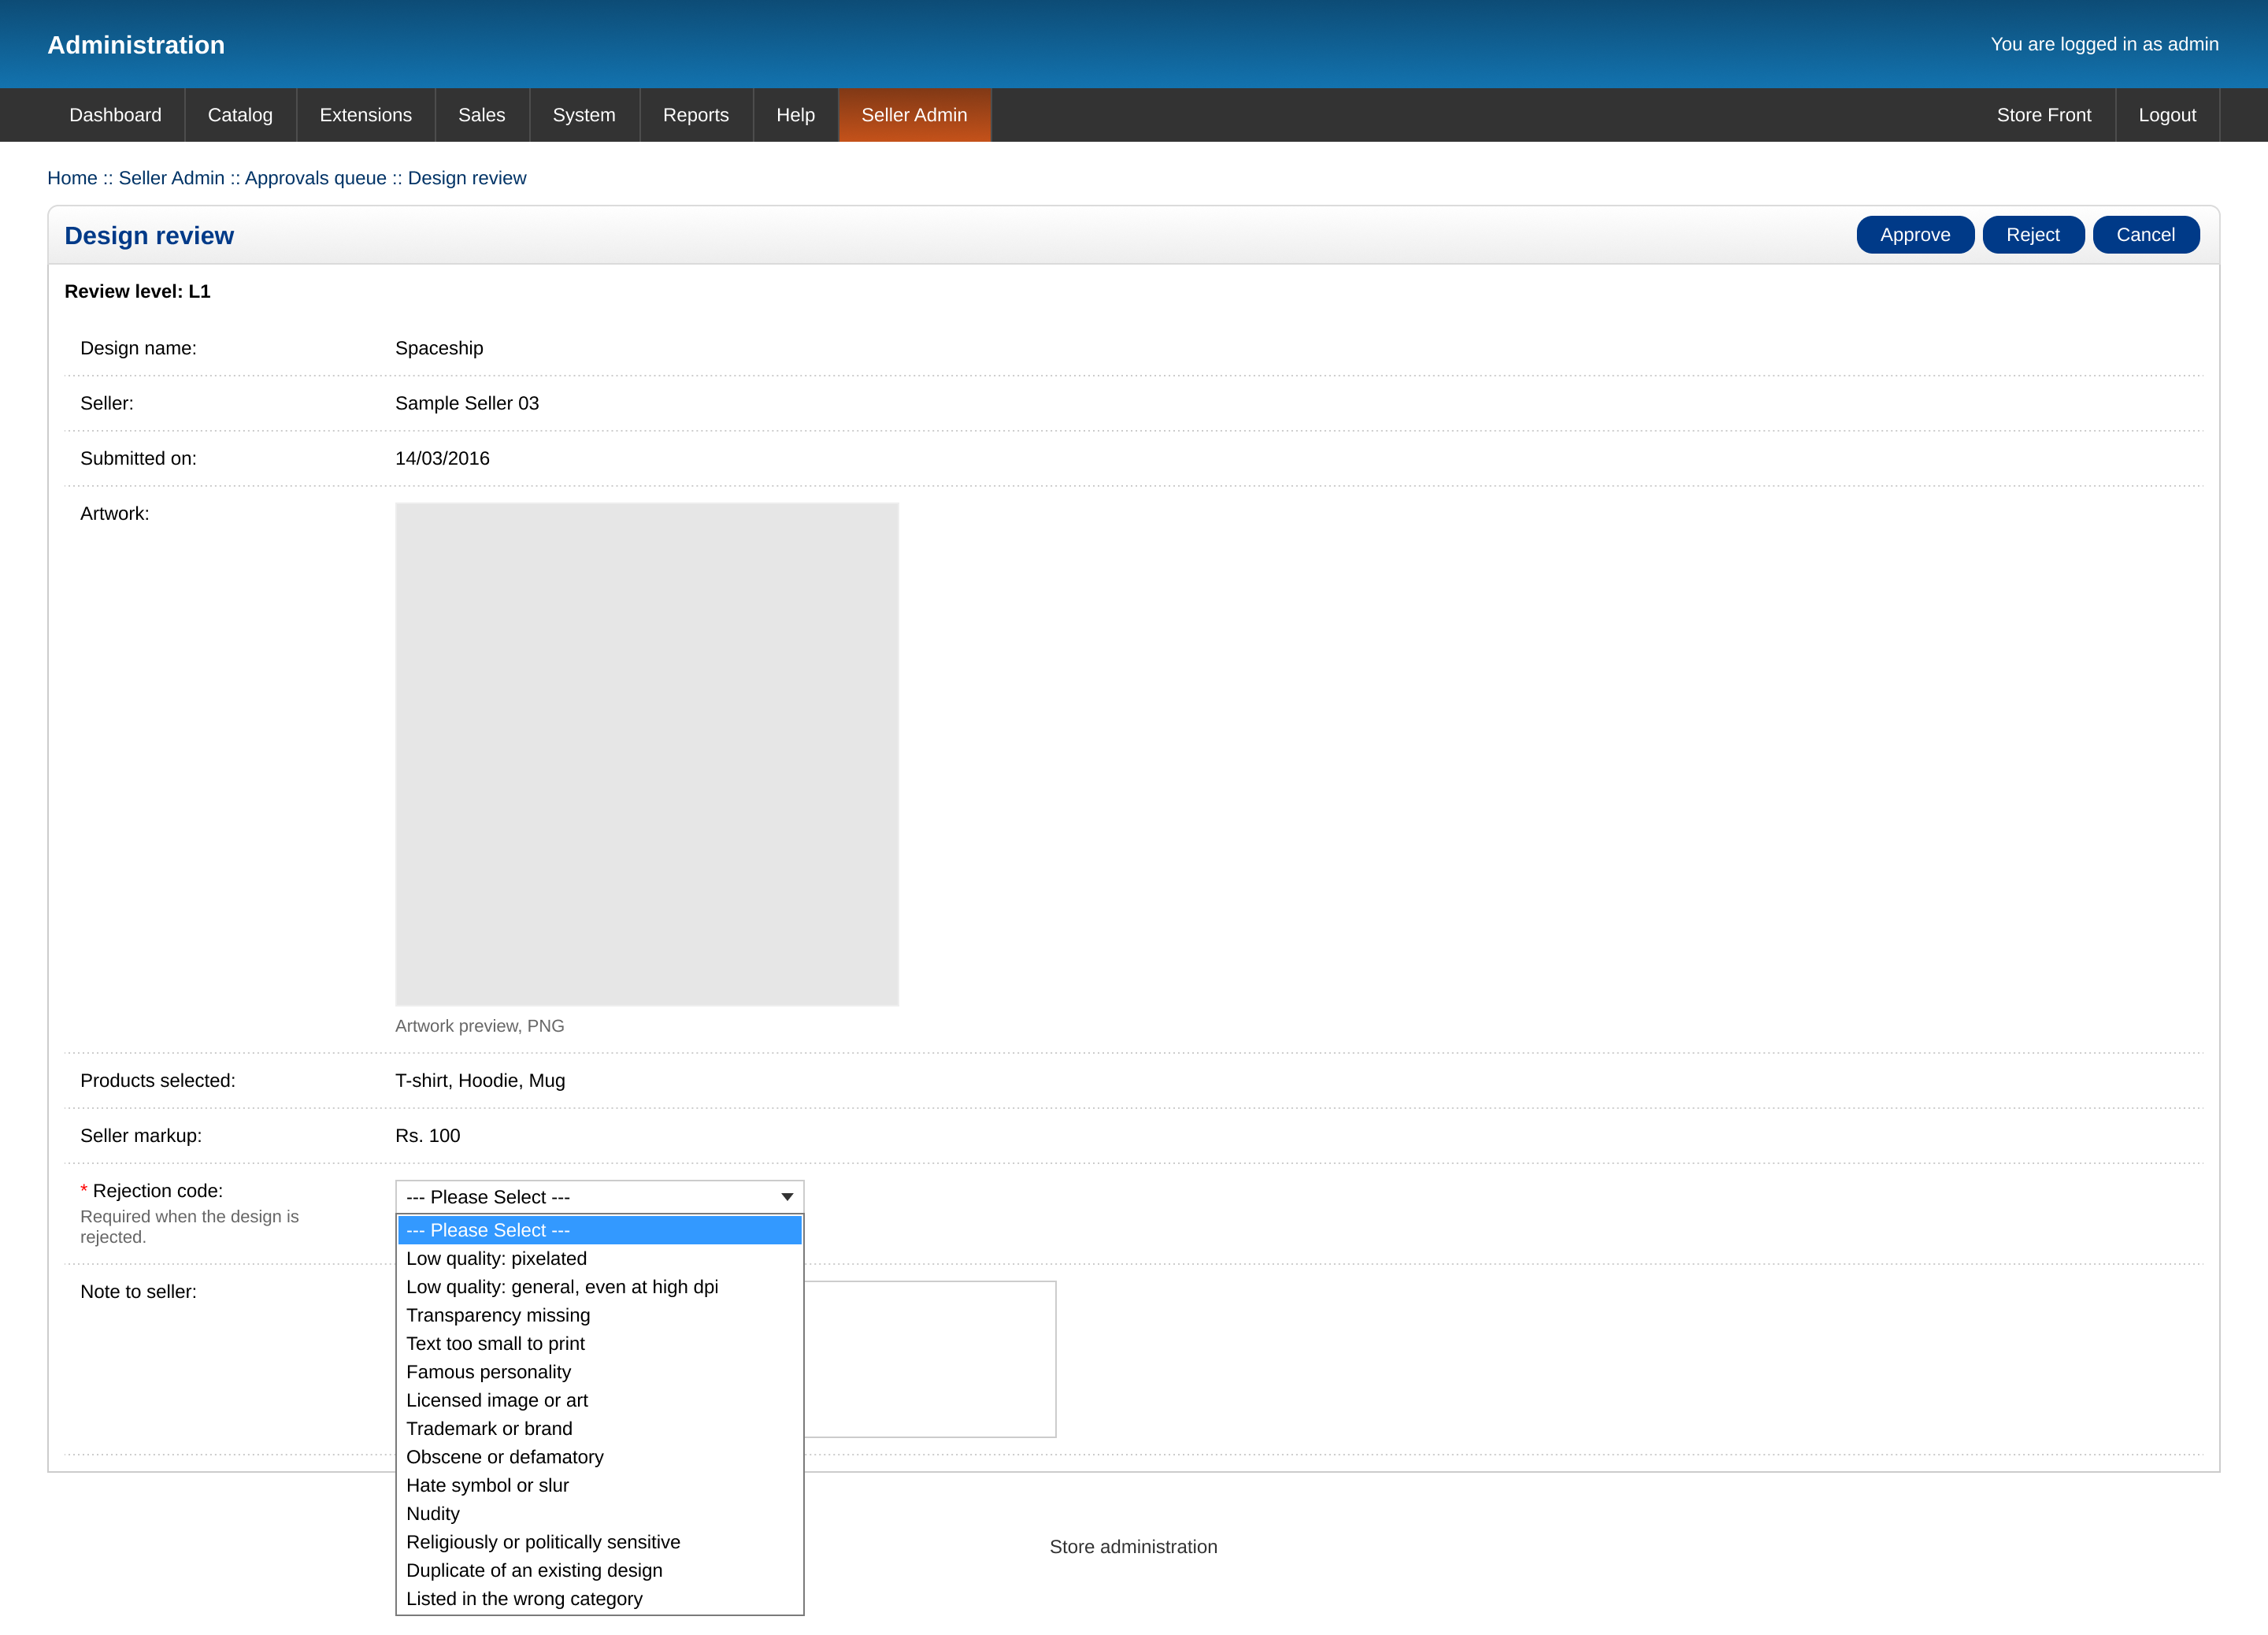Open the Reports menu

point(696,115)
